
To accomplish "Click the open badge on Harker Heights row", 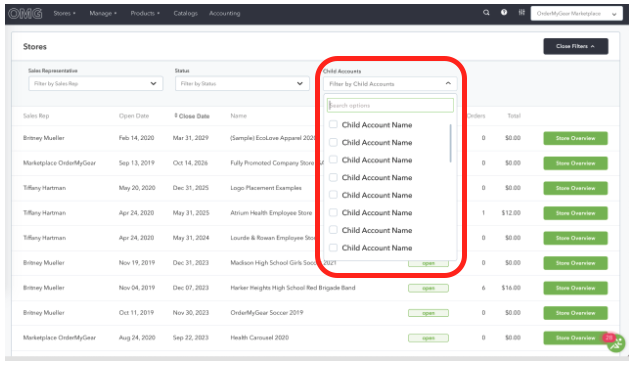I will click(x=428, y=288).
